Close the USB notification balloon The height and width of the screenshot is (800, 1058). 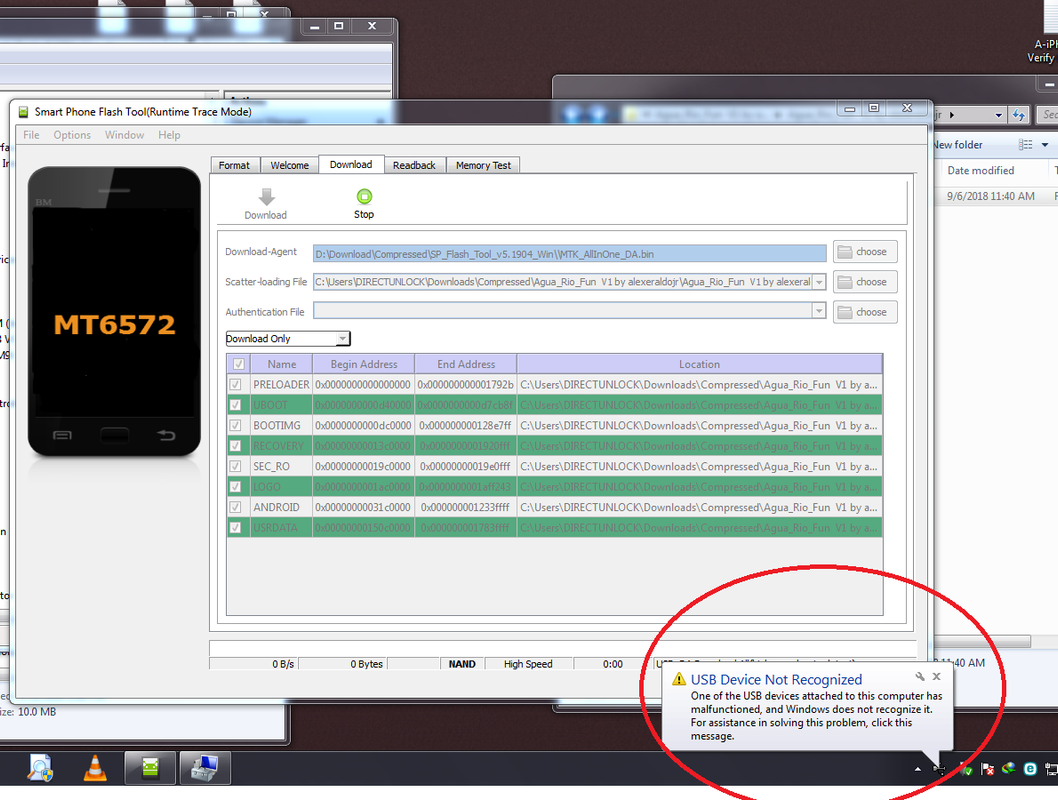point(937,676)
